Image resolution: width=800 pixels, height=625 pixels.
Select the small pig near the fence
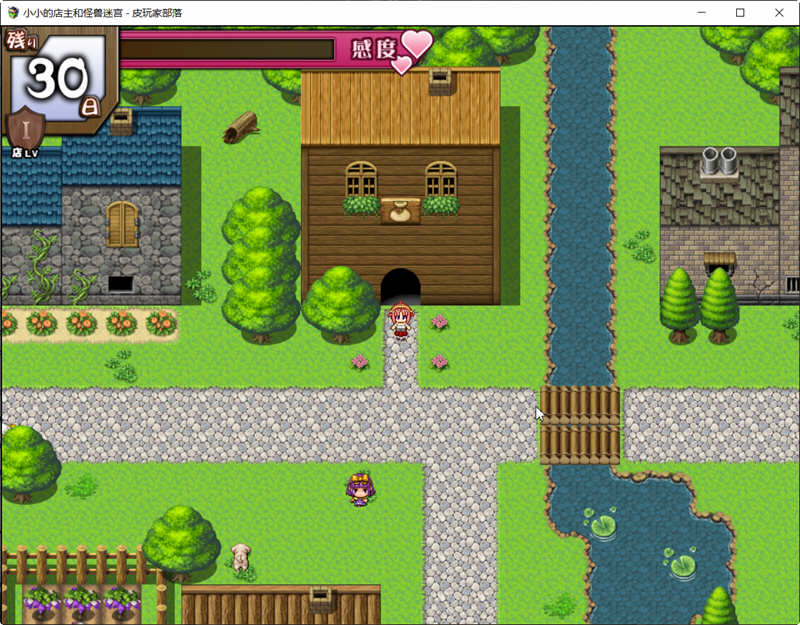click(x=240, y=557)
